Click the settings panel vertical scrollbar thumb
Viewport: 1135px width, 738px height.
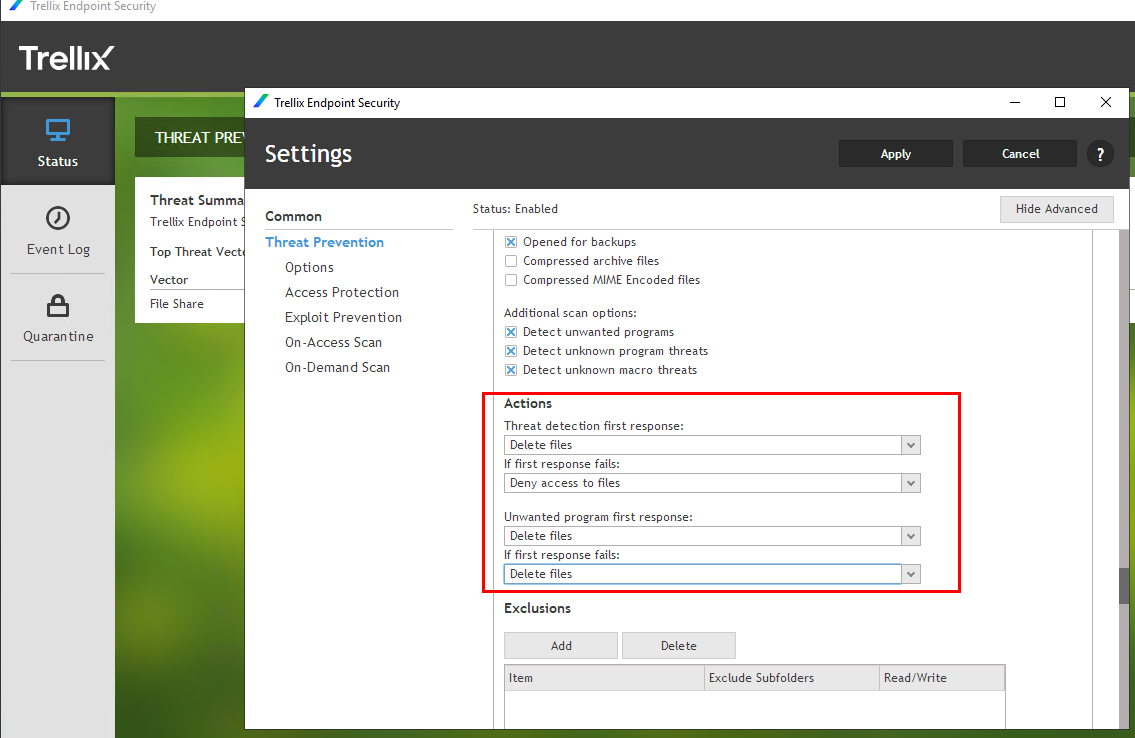pos(1123,585)
